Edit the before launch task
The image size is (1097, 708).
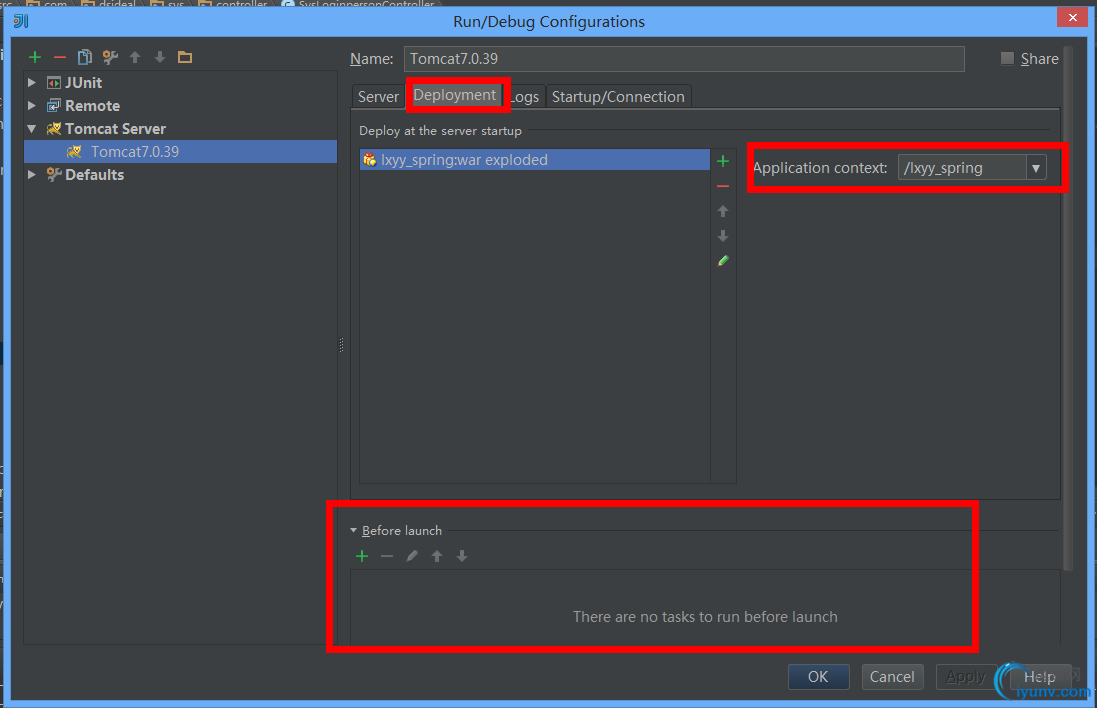(412, 556)
